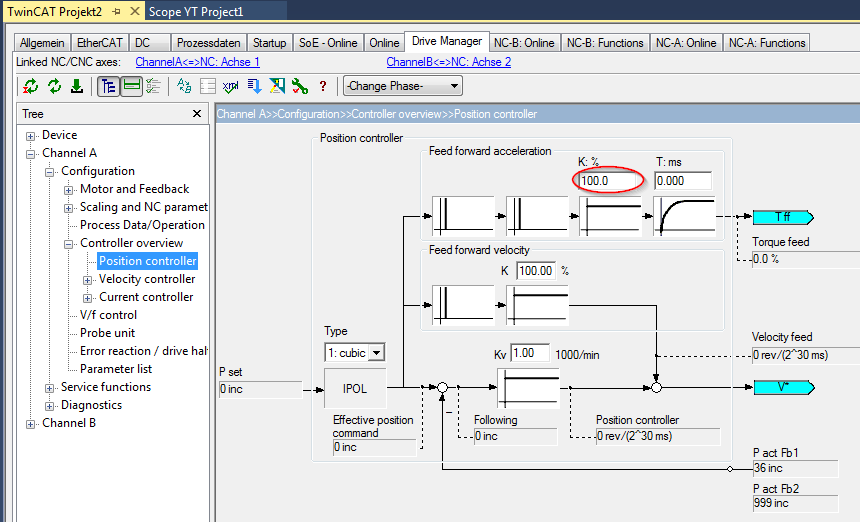The width and height of the screenshot is (860, 522).
Task: Click the blue down-arrow list icon
Action: pos(254,86)
